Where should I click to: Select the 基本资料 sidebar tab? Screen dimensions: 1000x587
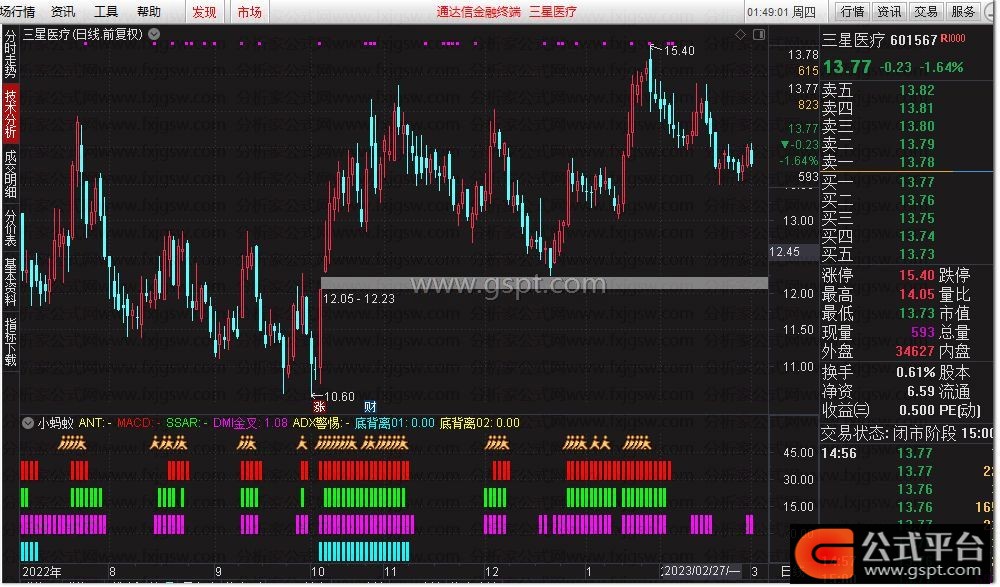[x=10, y=282]
